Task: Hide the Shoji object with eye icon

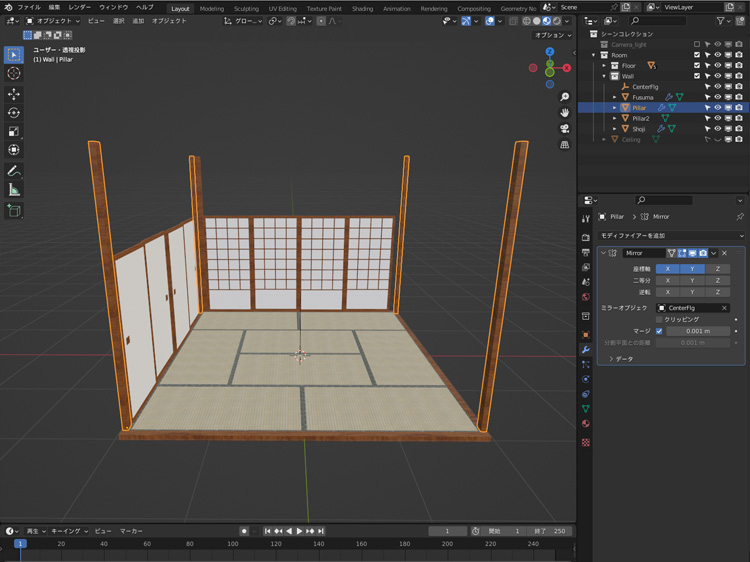Action: tap(718, 129)
